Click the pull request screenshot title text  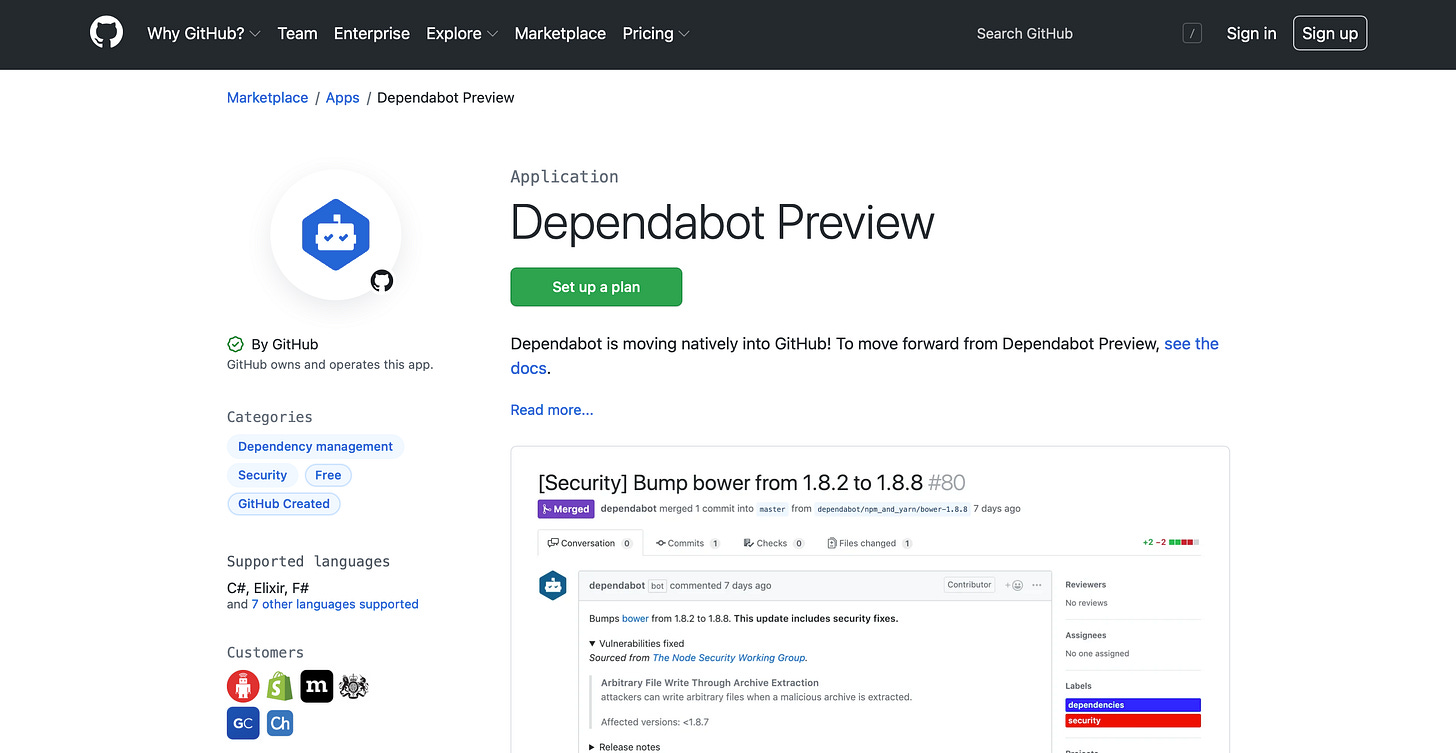(x=751, y=483)
